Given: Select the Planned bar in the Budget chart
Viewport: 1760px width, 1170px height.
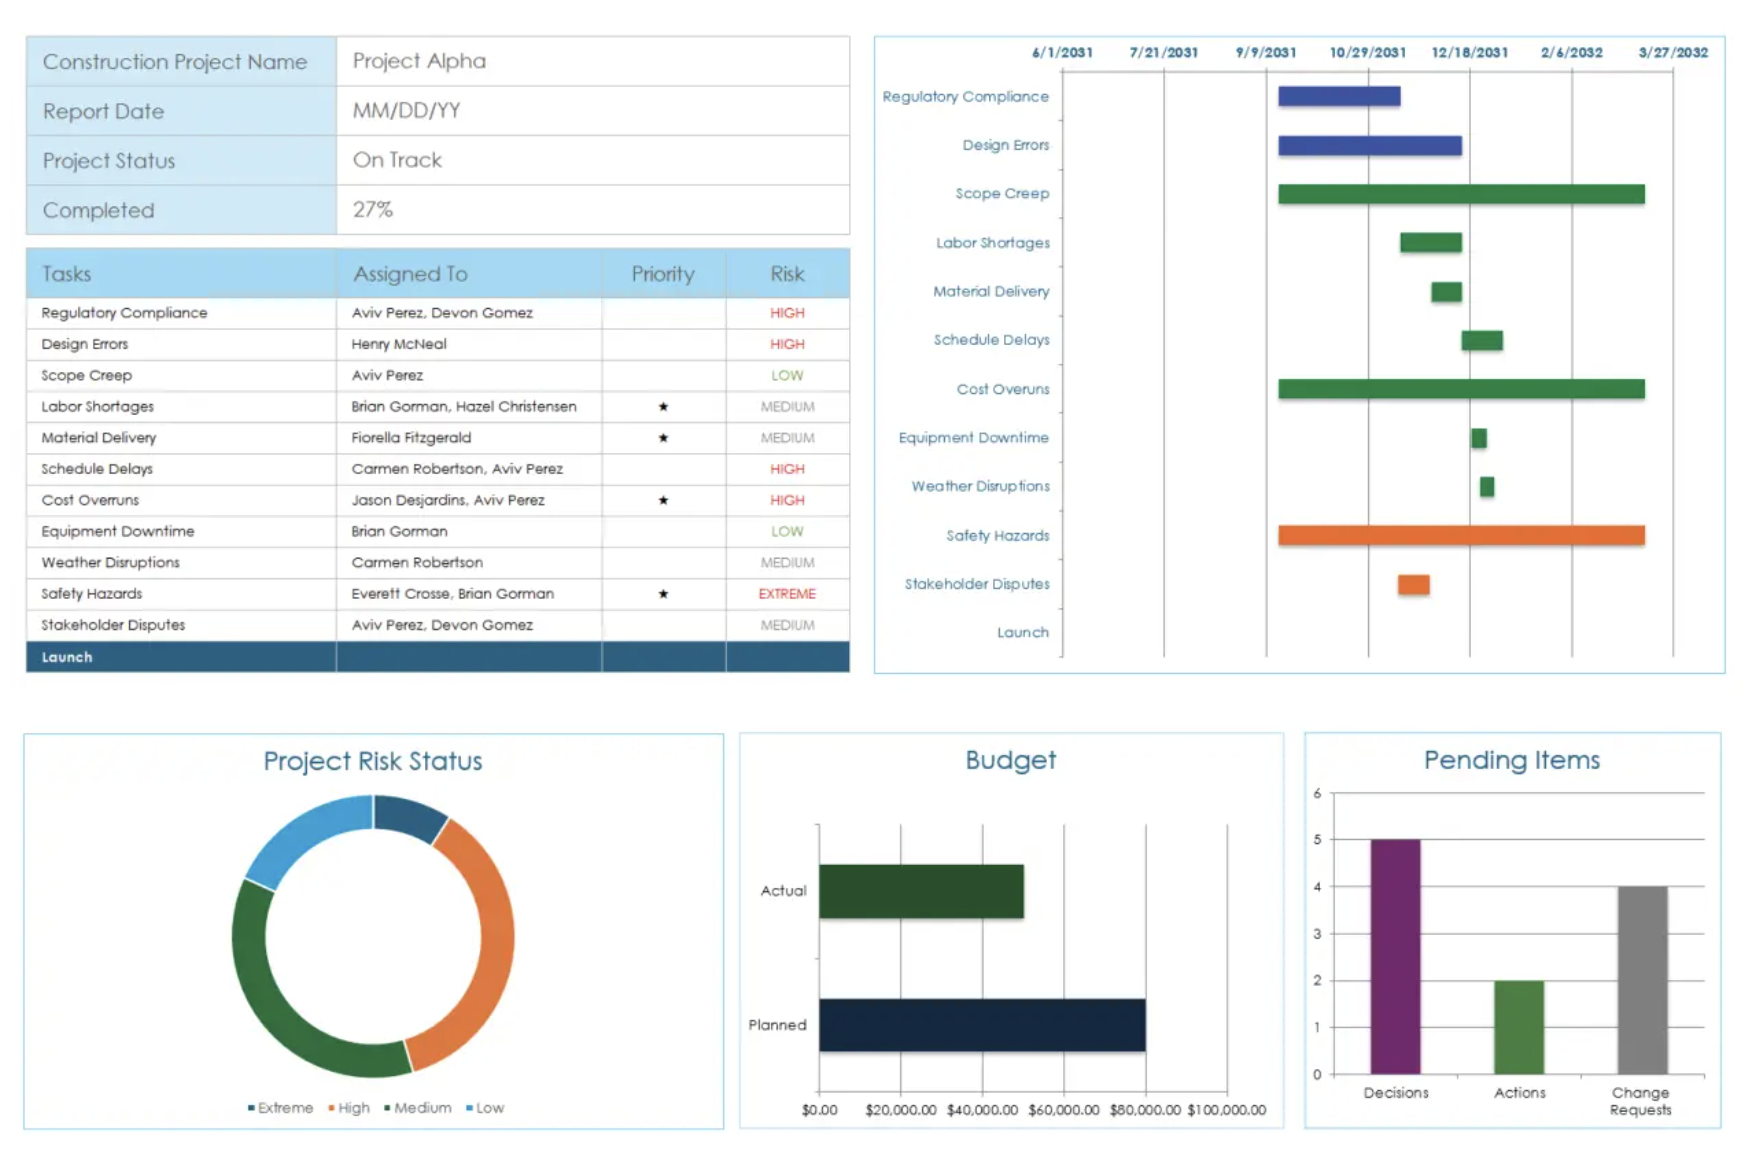Looking at the screenshot, I should click(x=982, y=1025).
